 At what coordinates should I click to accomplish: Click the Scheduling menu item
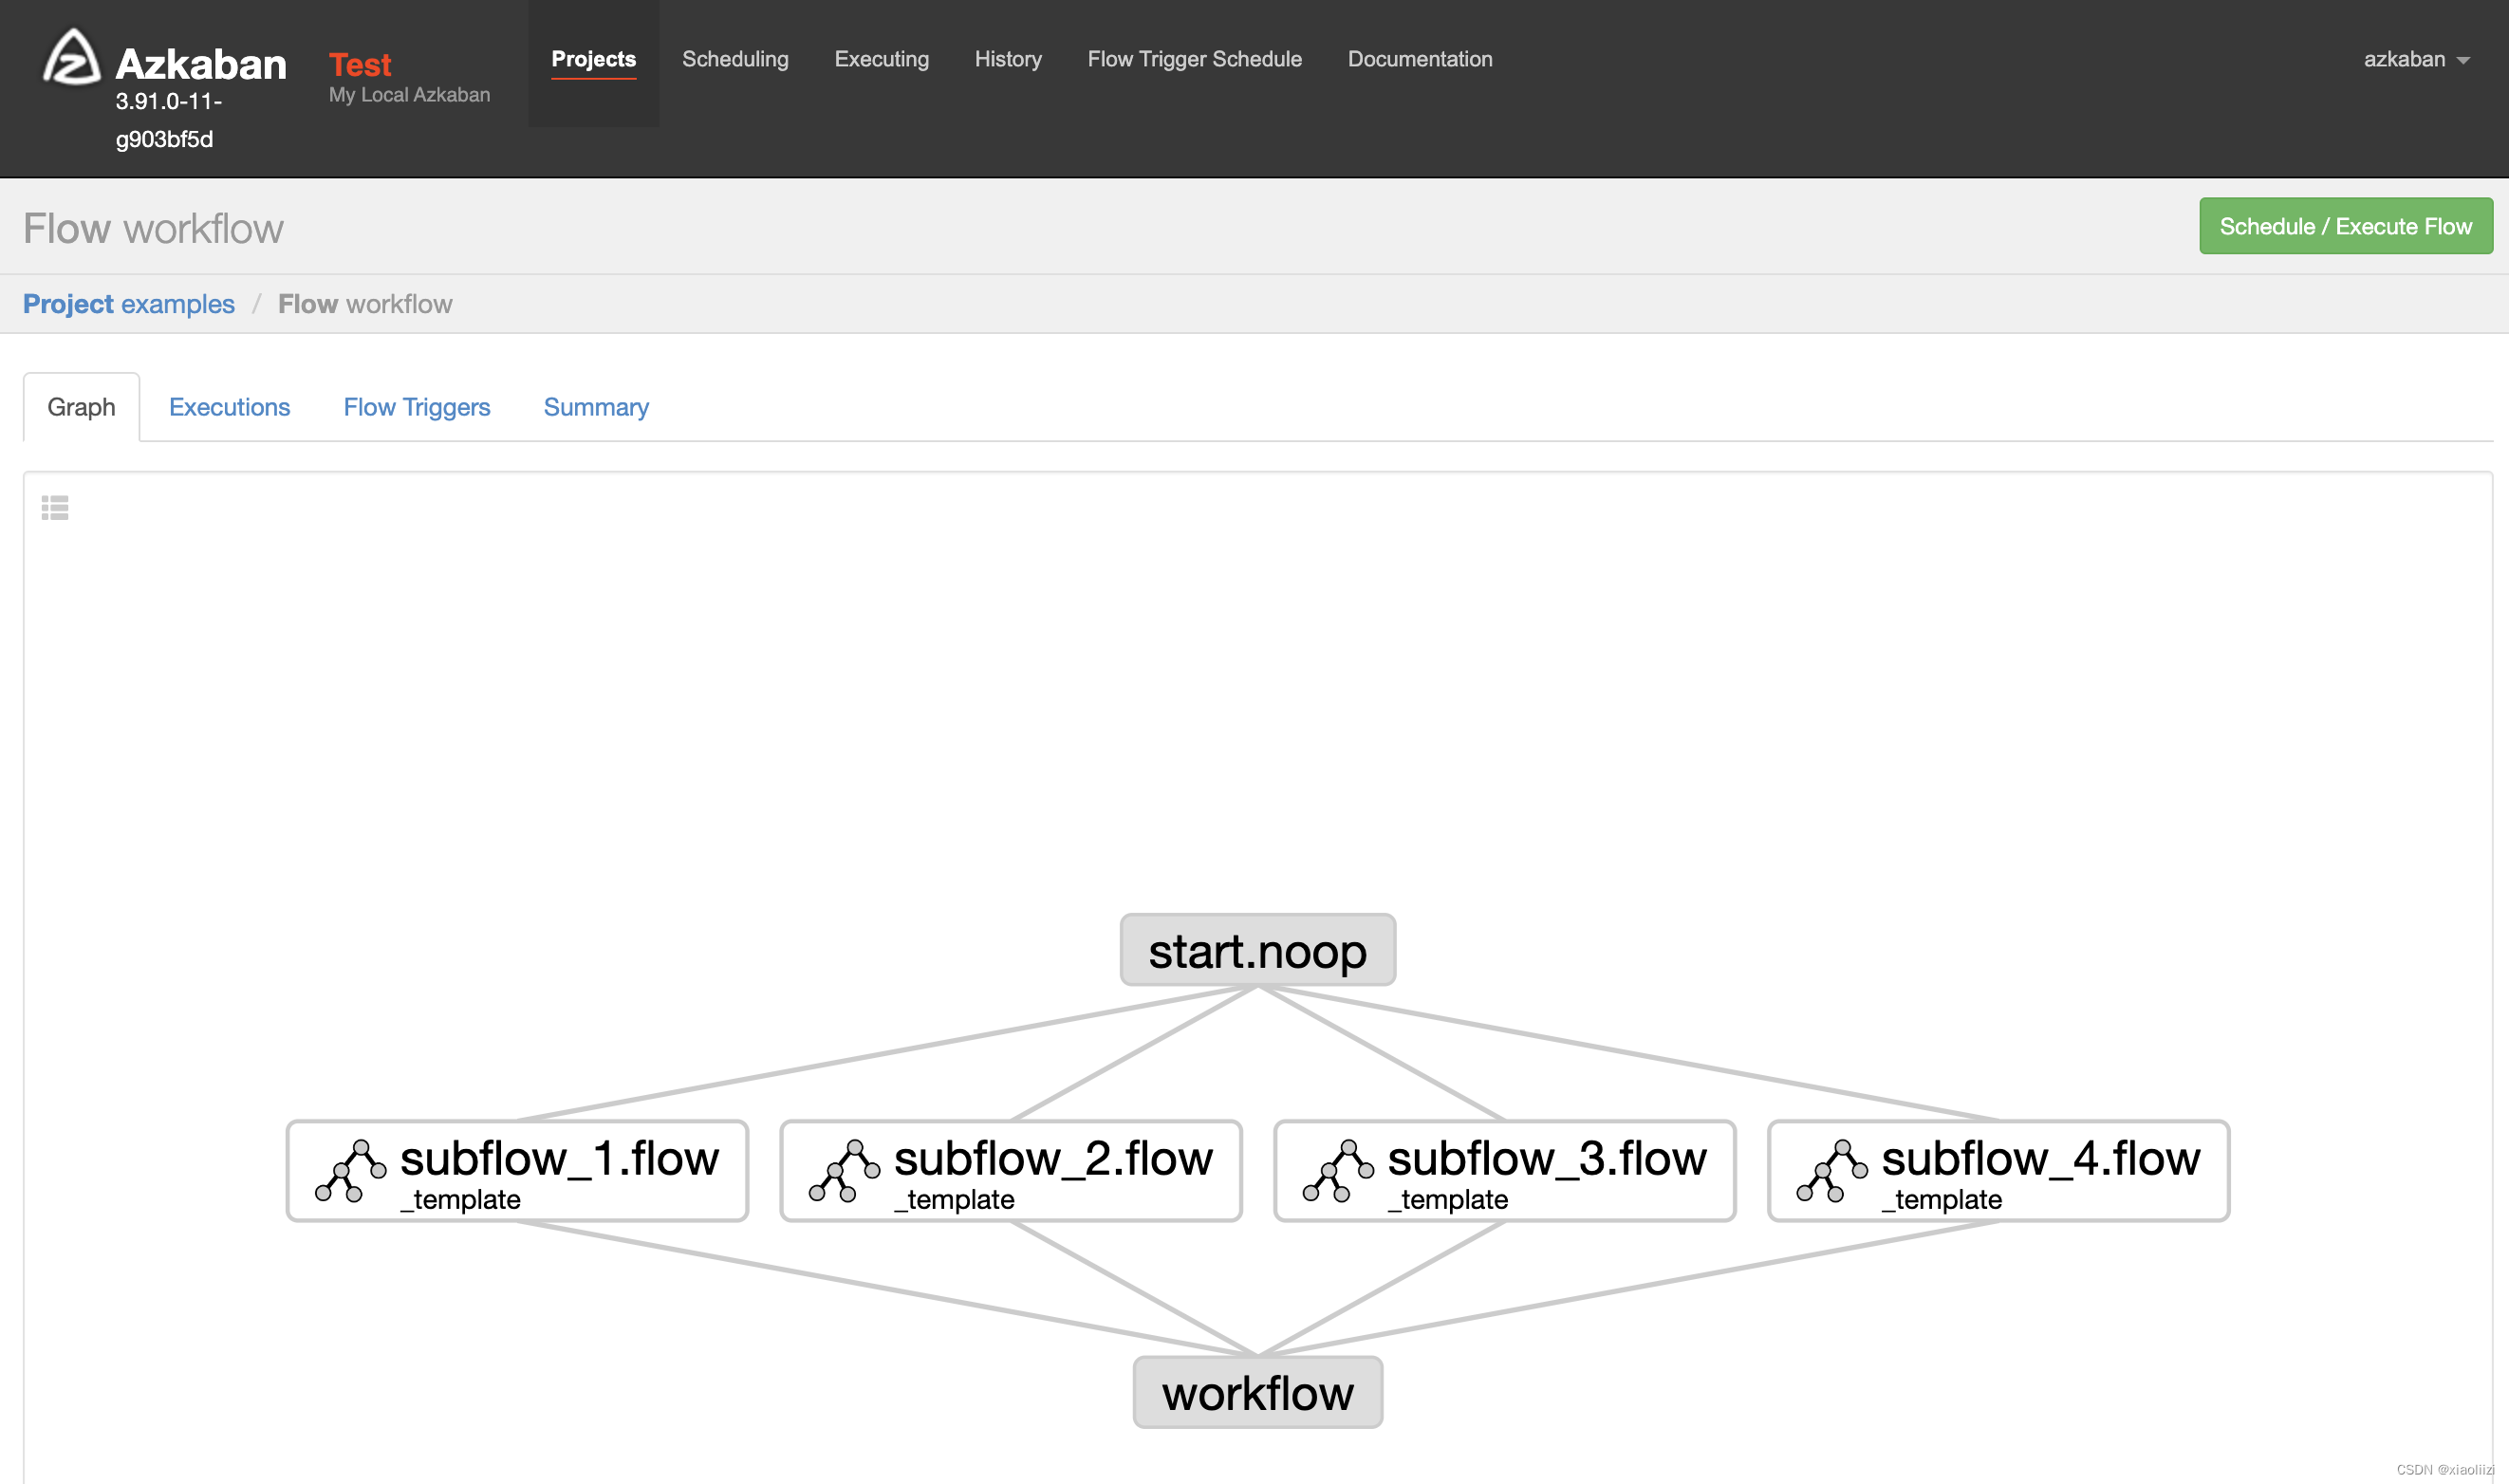coord(735,58)
